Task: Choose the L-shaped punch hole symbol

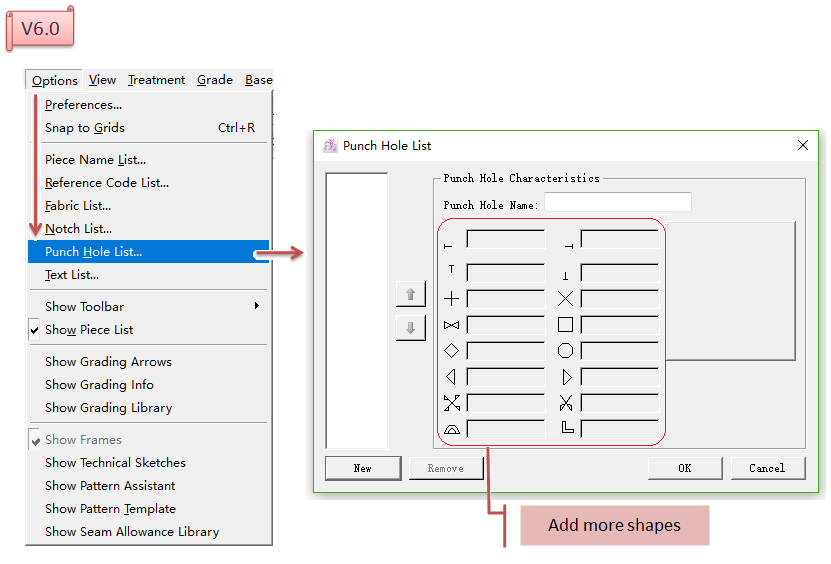Action: [567, 428]
